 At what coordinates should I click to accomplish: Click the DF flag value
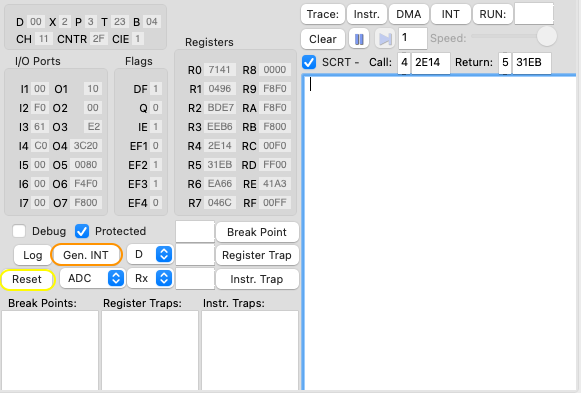(156, 89)
